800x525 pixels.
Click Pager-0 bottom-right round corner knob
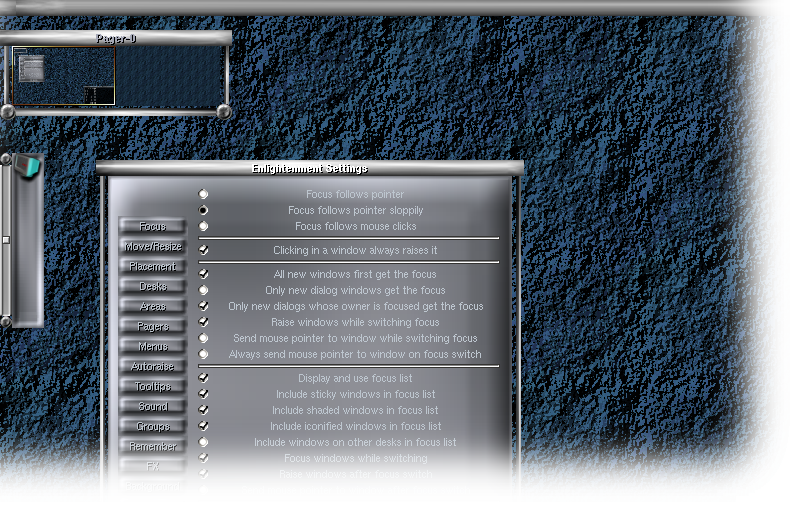click(x=224, y=111)
